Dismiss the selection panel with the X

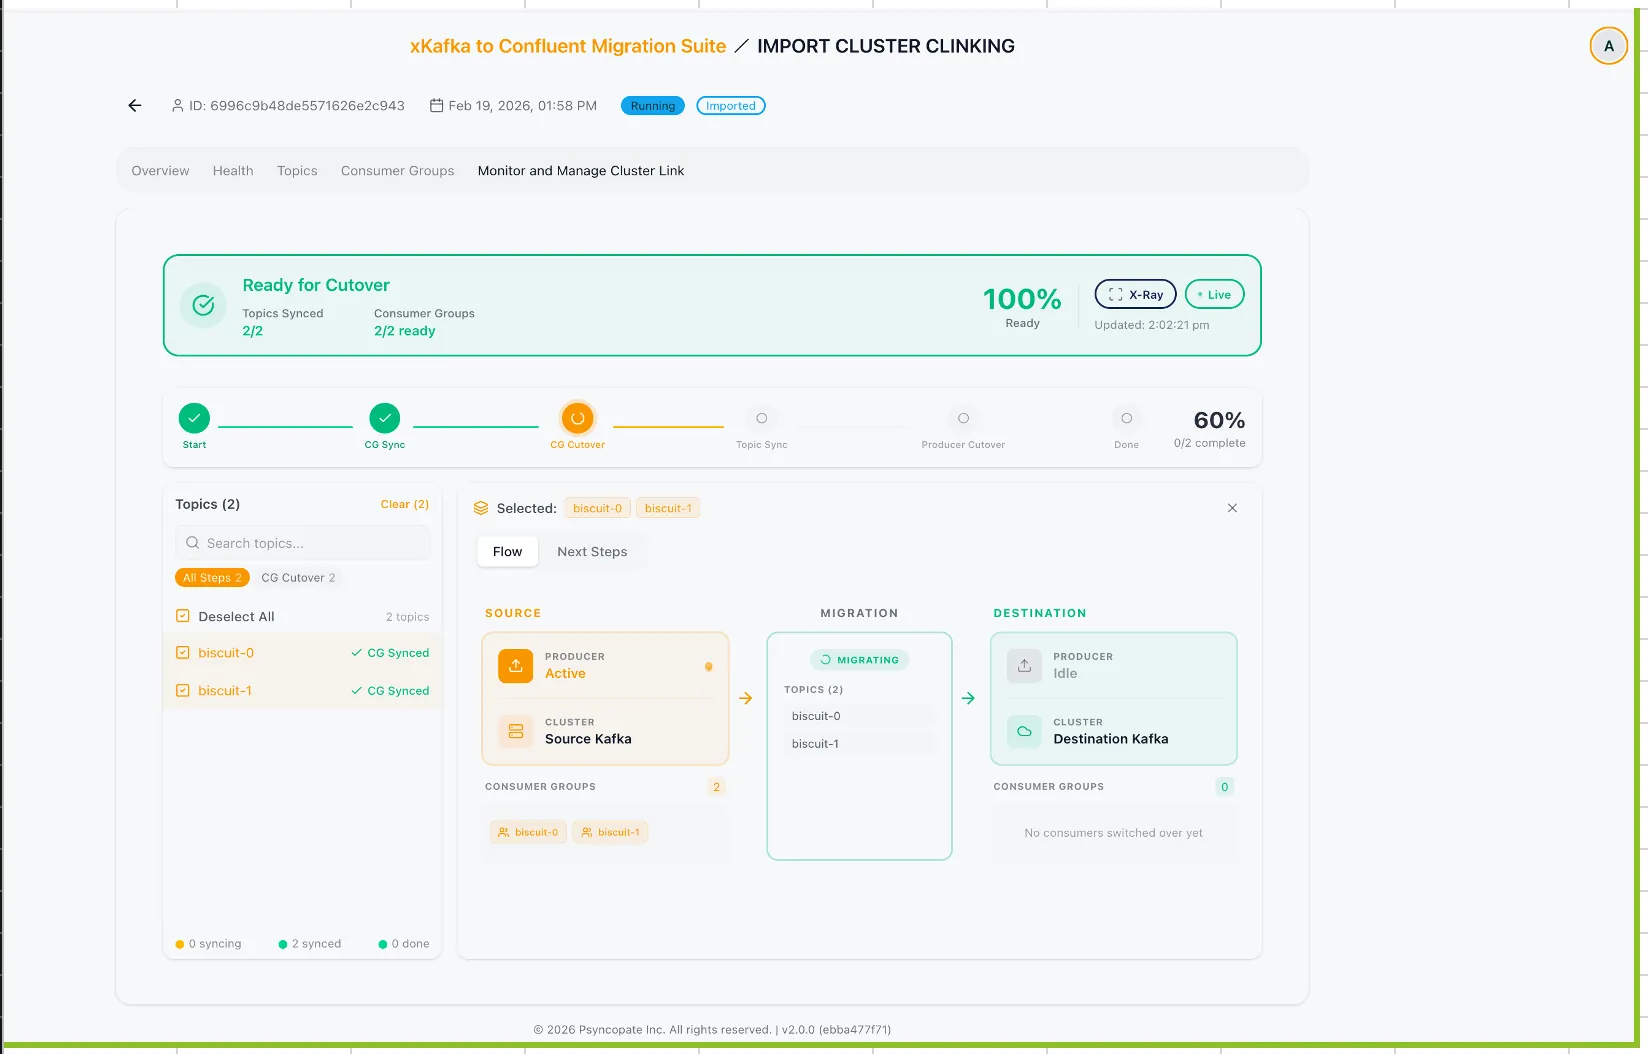coord(1232,508)
